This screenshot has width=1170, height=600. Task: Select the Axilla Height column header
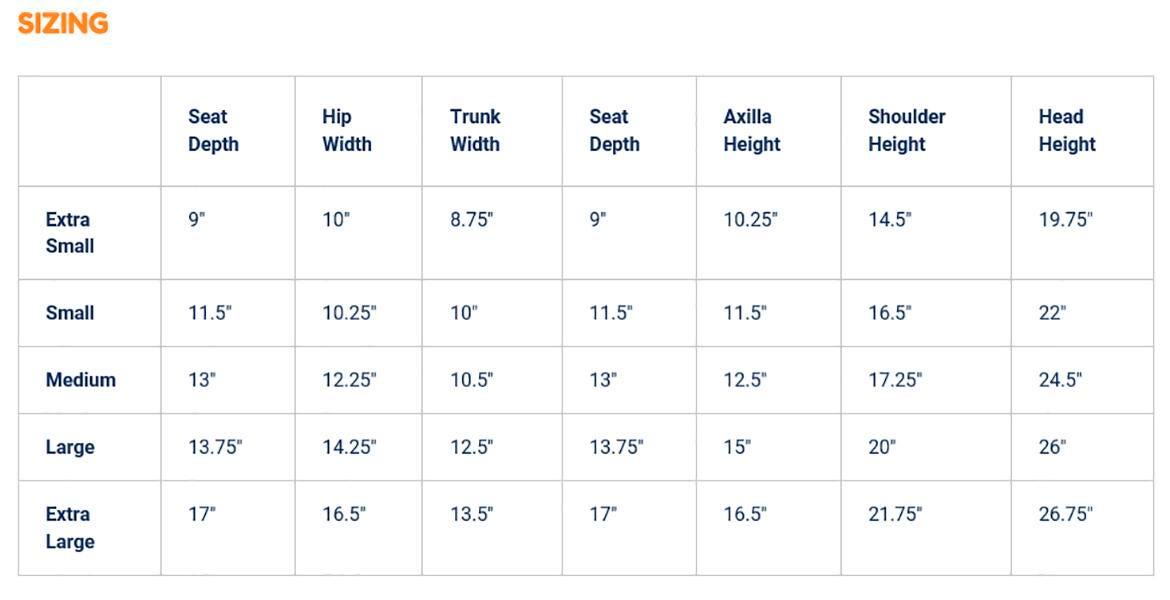point(751,130)
